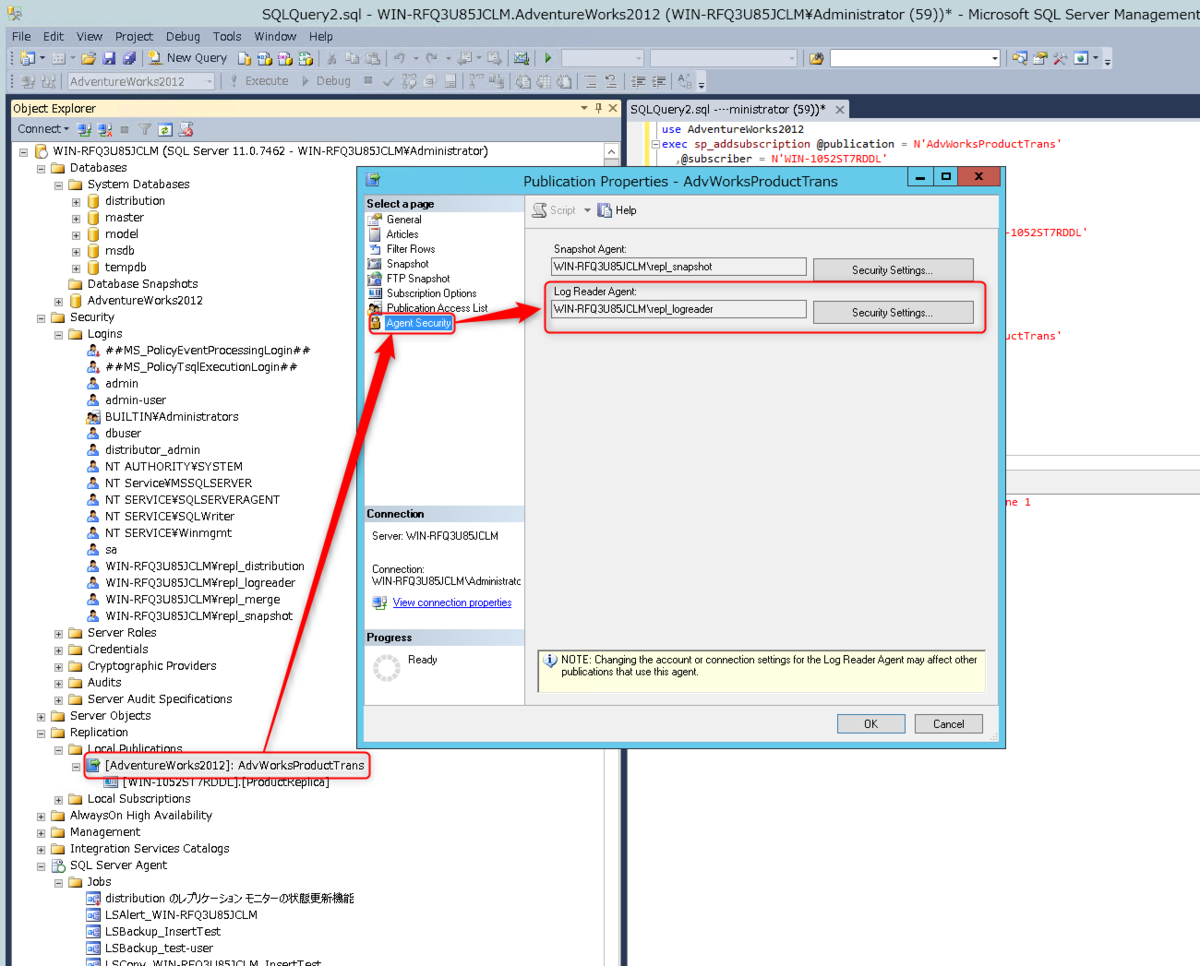Image resolution: width=1200 pixels, height=966 pixels.
Task: Select the General page in Publication Properties
Action: tap(404, 219)
